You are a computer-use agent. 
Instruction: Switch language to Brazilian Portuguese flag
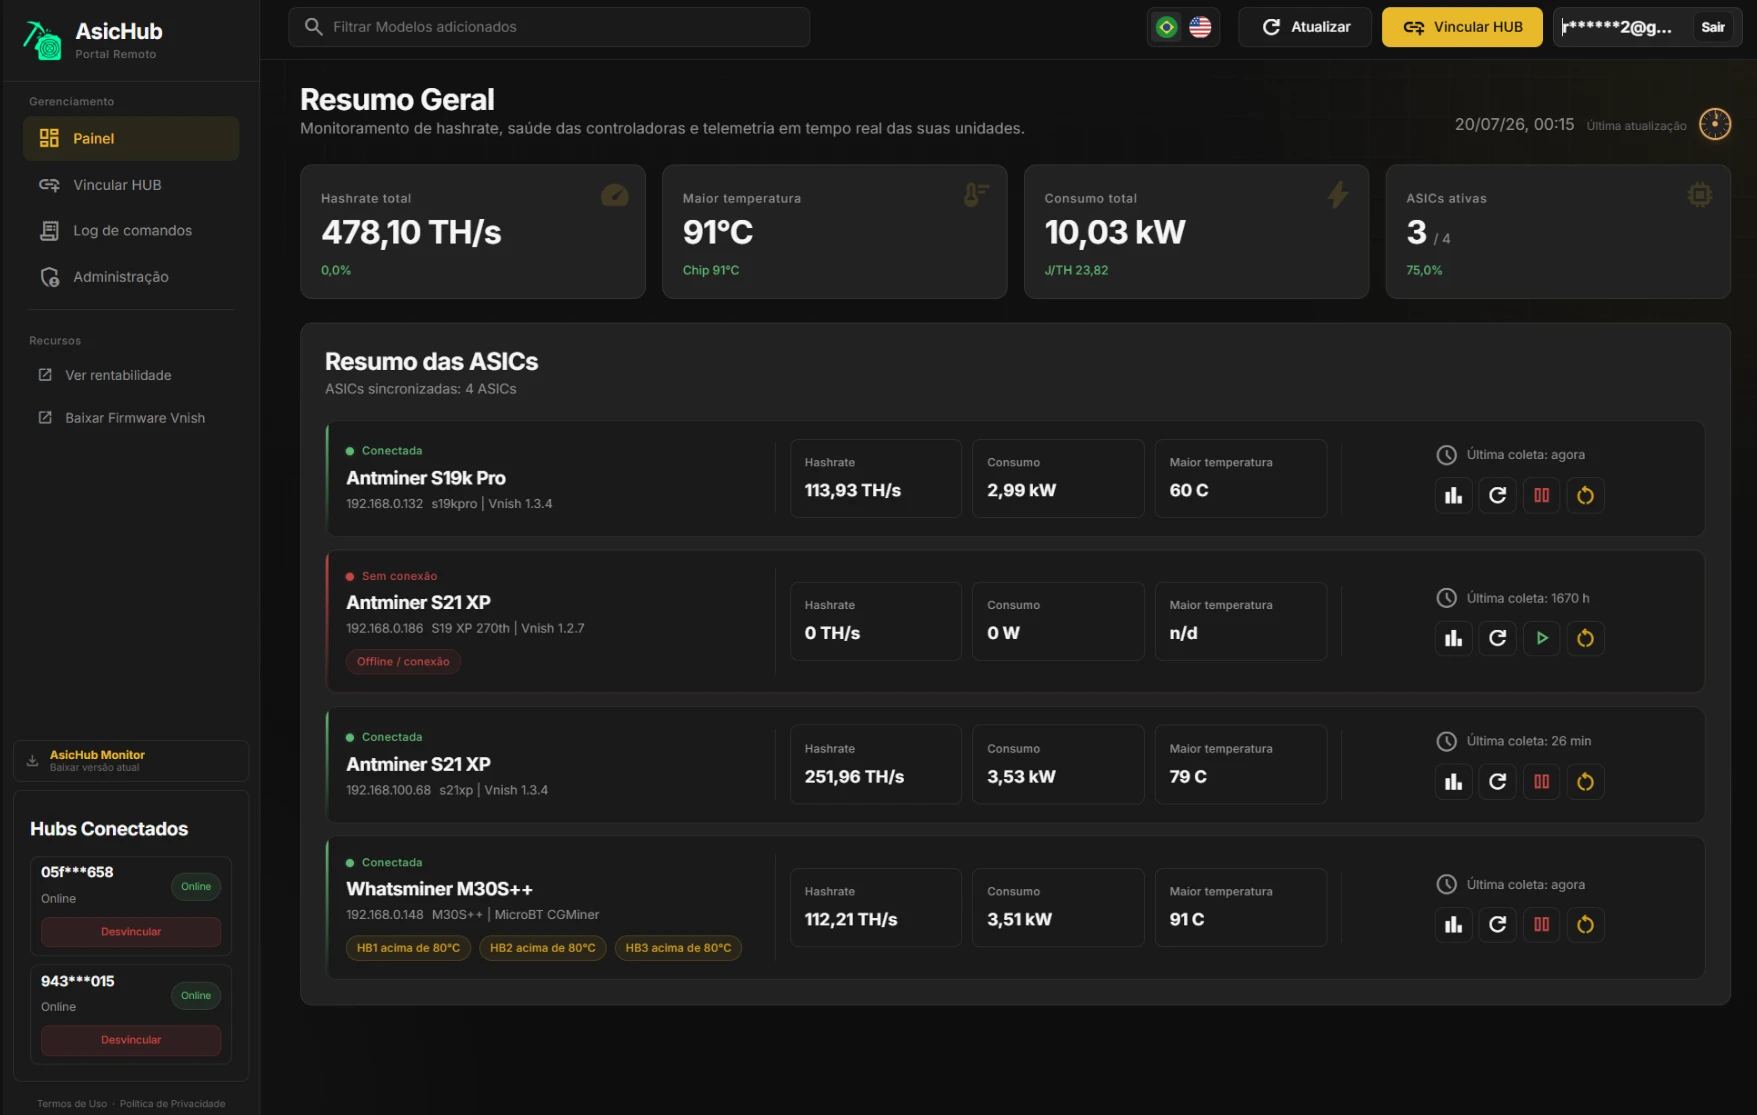(x=1166, y=27)
